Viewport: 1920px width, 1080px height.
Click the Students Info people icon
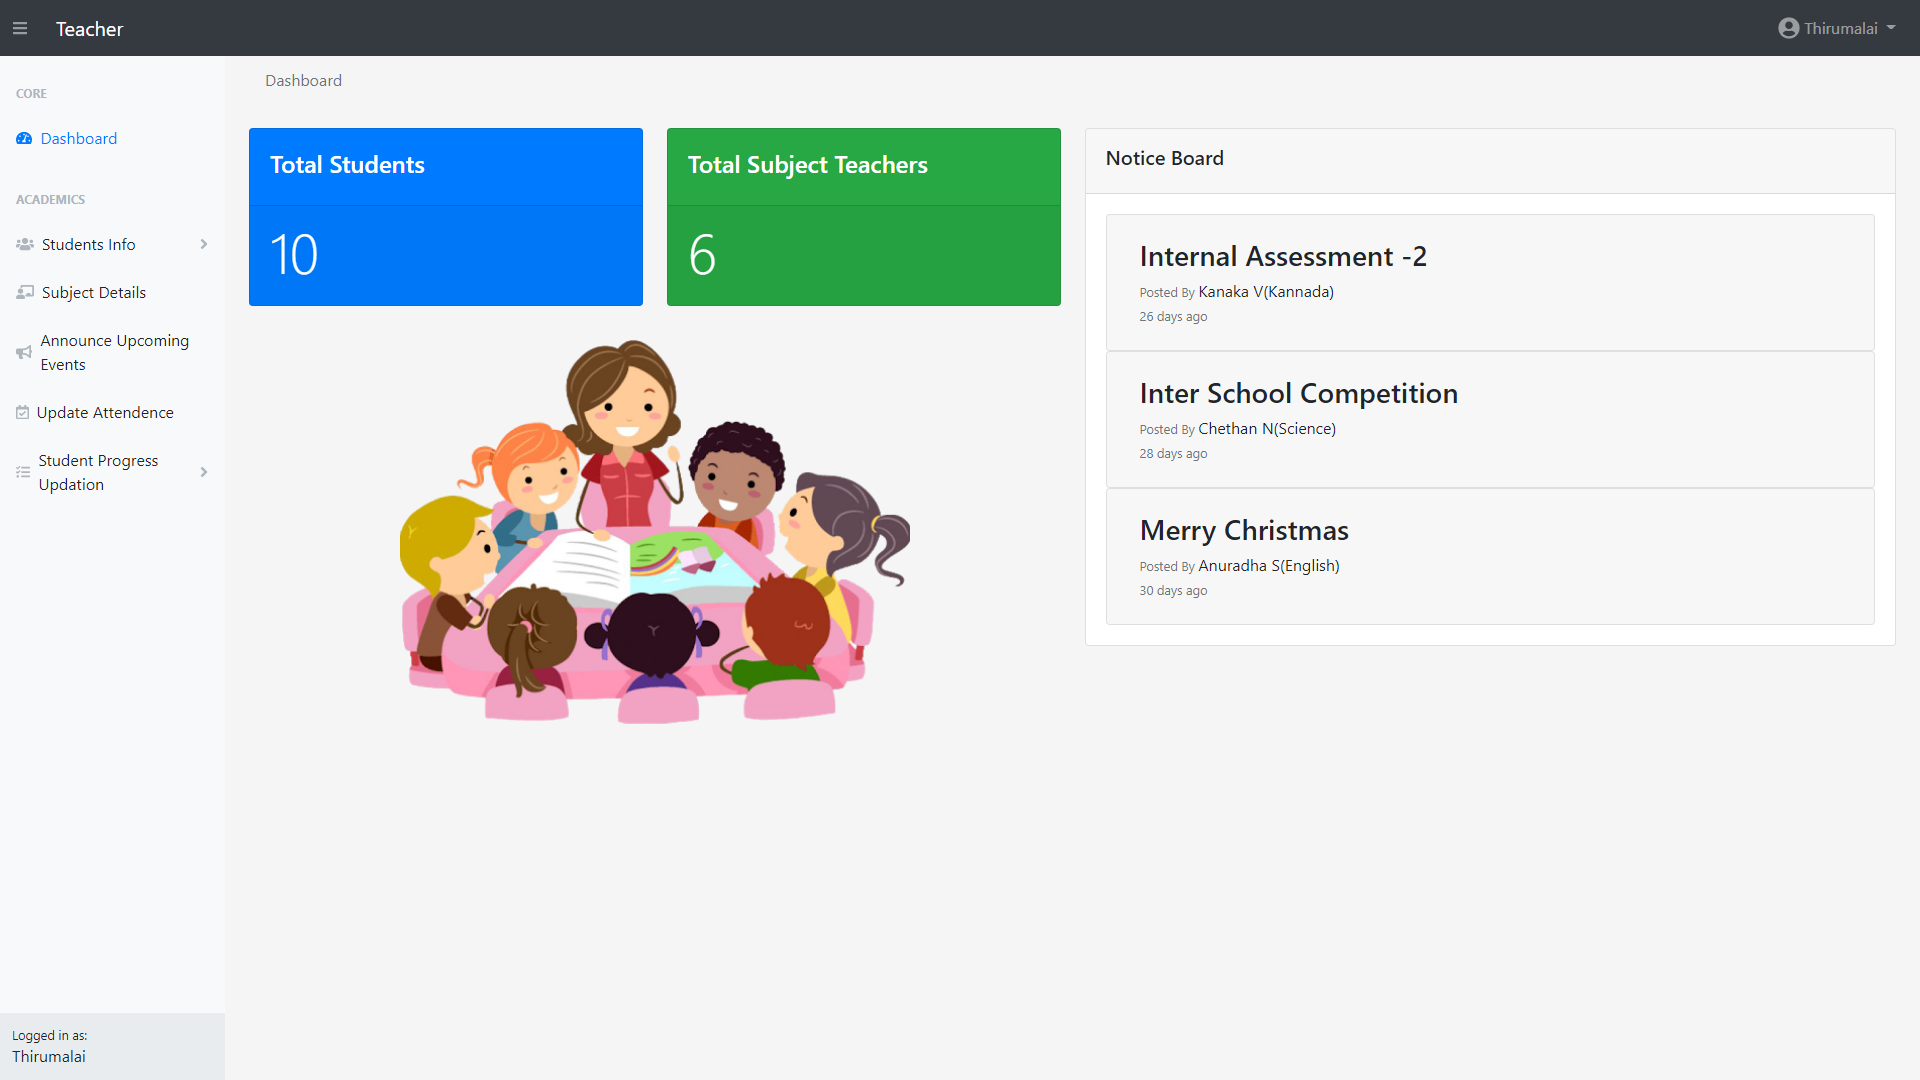(25, 244)
